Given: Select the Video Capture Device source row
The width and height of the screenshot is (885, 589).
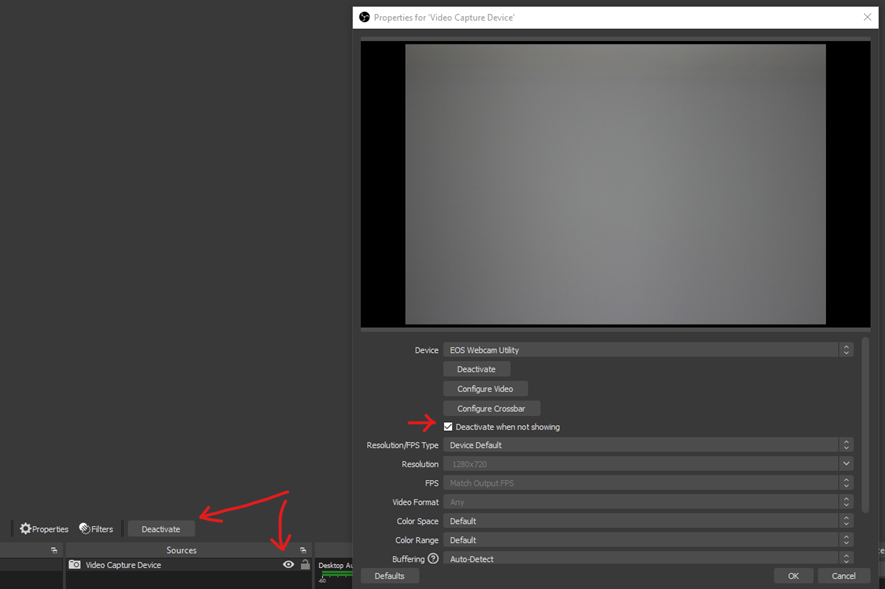Looking at the screenshot, I should [189, 564].
